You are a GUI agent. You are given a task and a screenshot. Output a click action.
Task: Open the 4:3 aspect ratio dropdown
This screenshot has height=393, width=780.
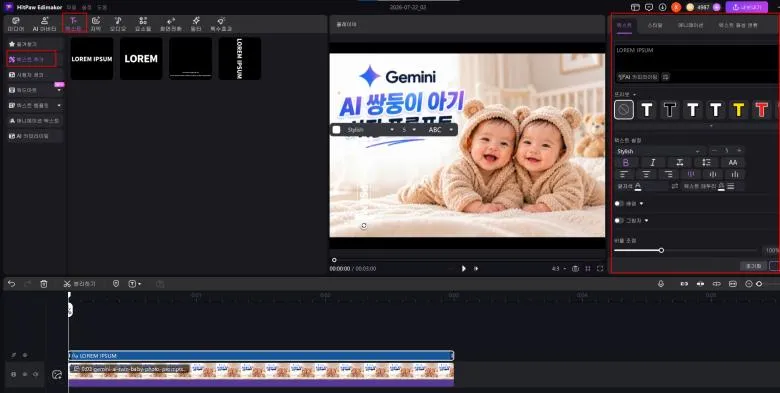click(x=559, y=269)
